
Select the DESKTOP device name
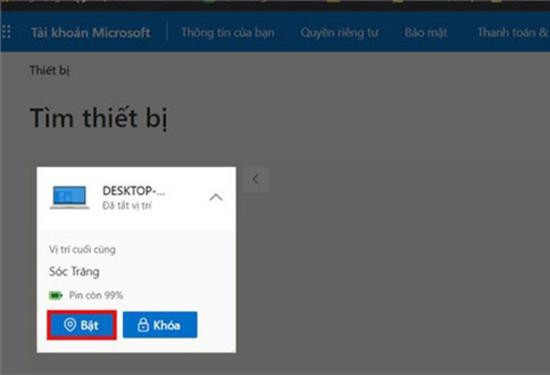[134, 191]
